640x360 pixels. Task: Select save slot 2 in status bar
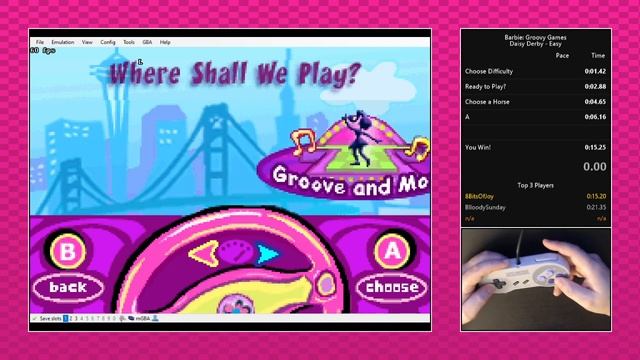coord(71,318)
